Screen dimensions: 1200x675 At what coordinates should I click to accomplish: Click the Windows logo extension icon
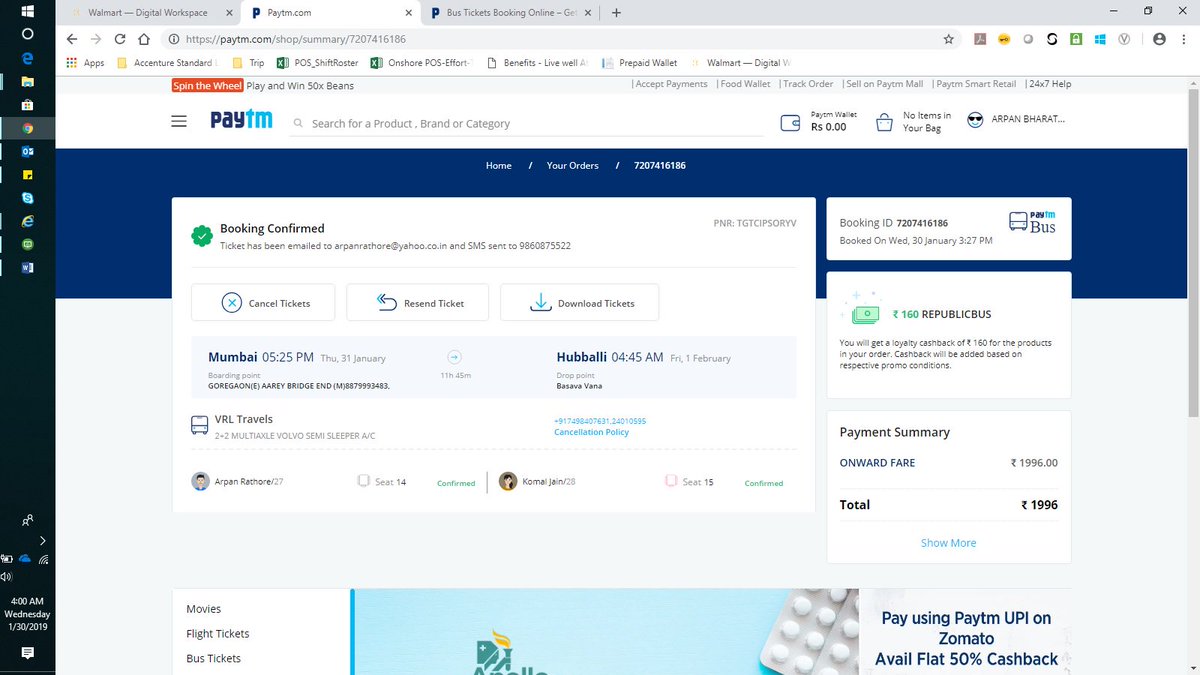point(1099,39)
